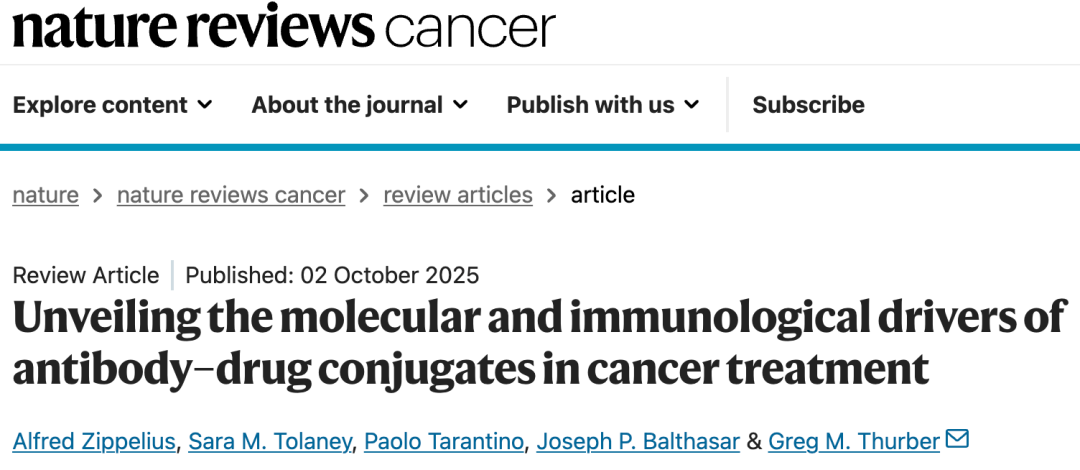This screenshot has width=1080, height=470.
Task: Open the About the journal menu label
Action: (x=347, y=105)
